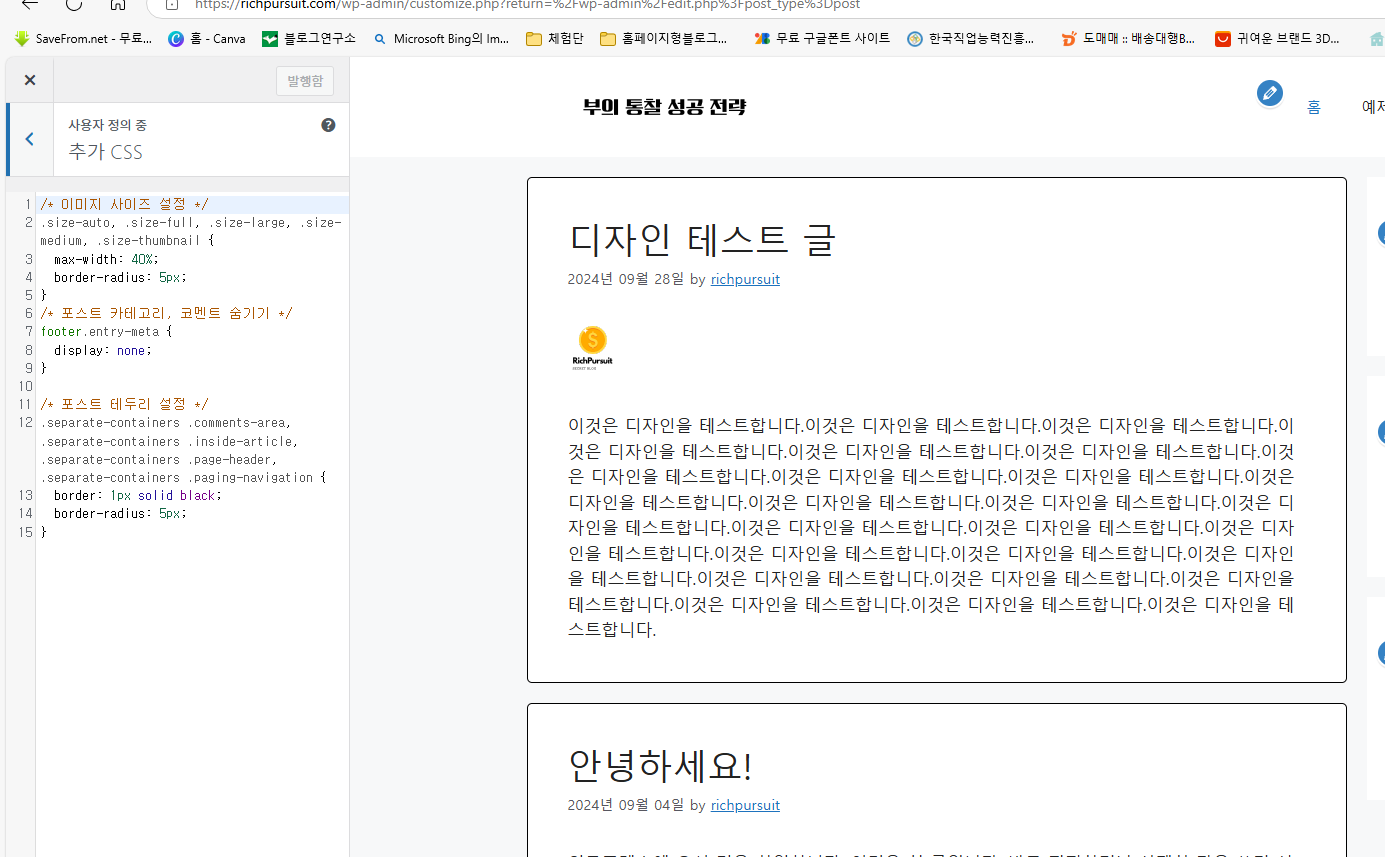Select the 홈 menu item in the preview
This screenshot has width=1385, height=857.
(x=1314, y=107)
